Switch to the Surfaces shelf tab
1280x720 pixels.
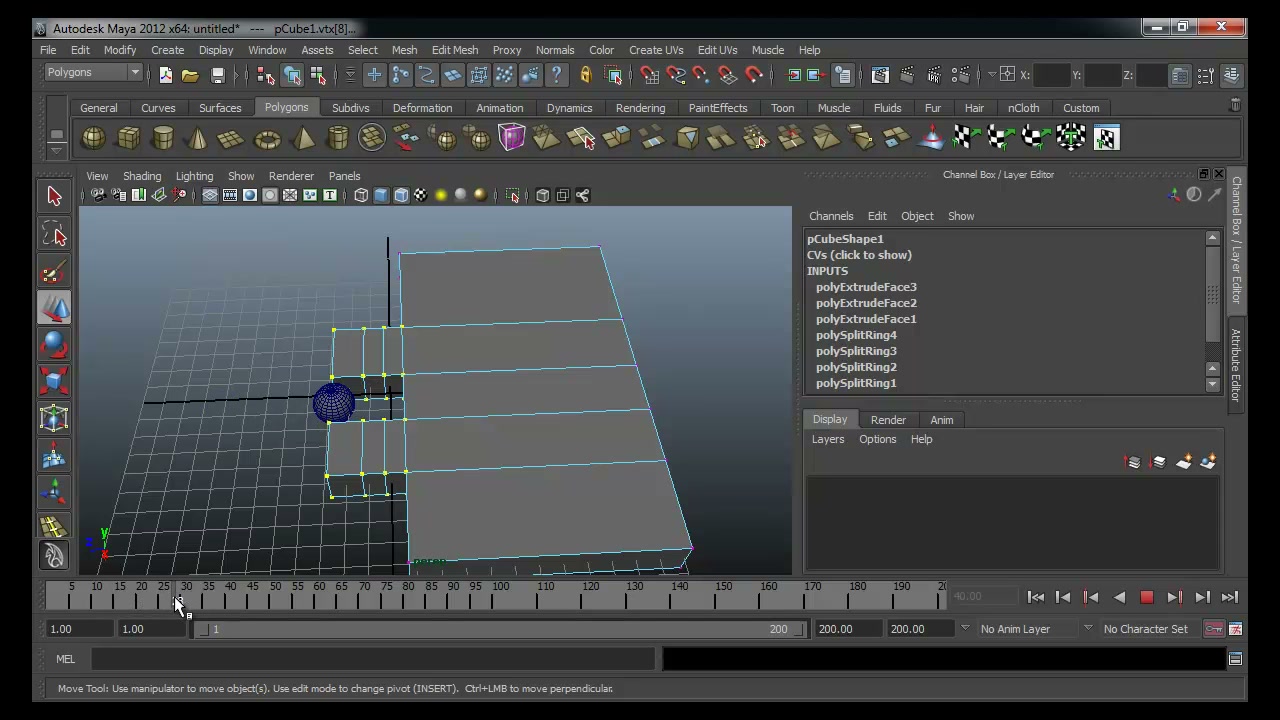coord(220,108)
